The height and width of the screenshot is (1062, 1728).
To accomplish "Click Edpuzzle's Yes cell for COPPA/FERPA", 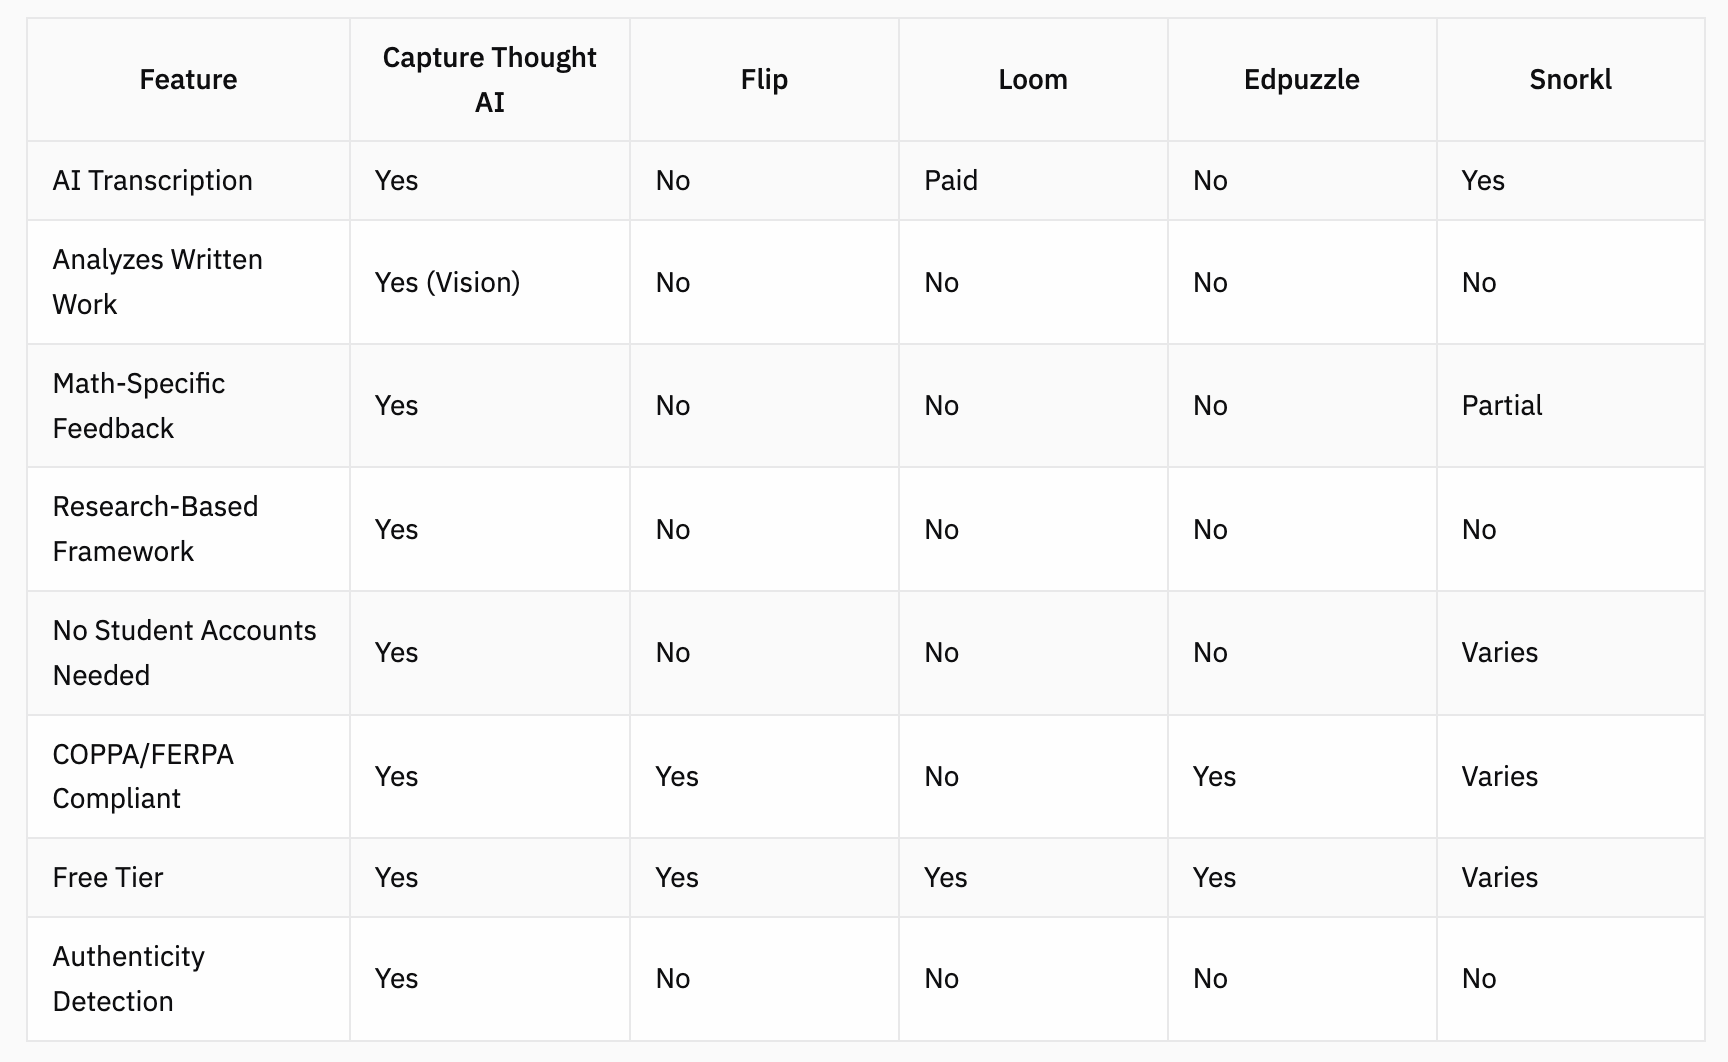I will coord(1214,777).
